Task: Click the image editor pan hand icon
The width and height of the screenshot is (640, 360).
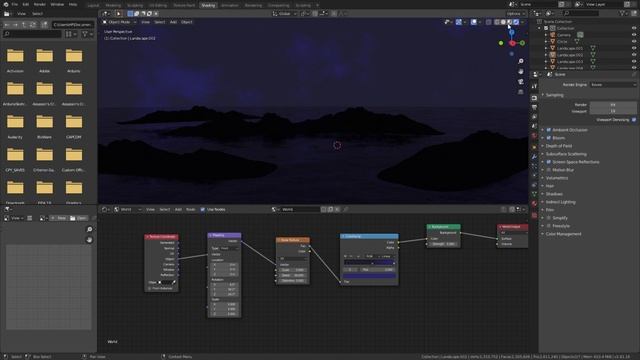Action: tap(89, 240)
